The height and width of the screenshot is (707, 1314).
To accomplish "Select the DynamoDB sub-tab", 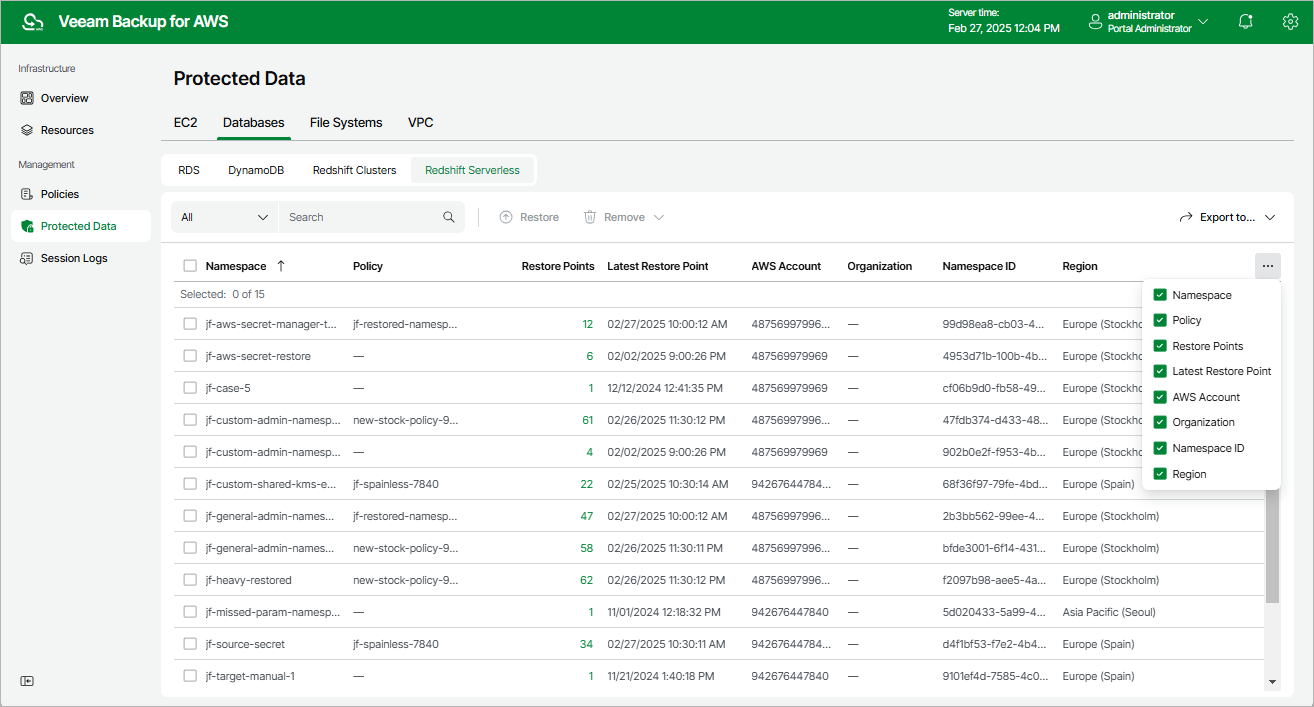I will click(256, 170).
